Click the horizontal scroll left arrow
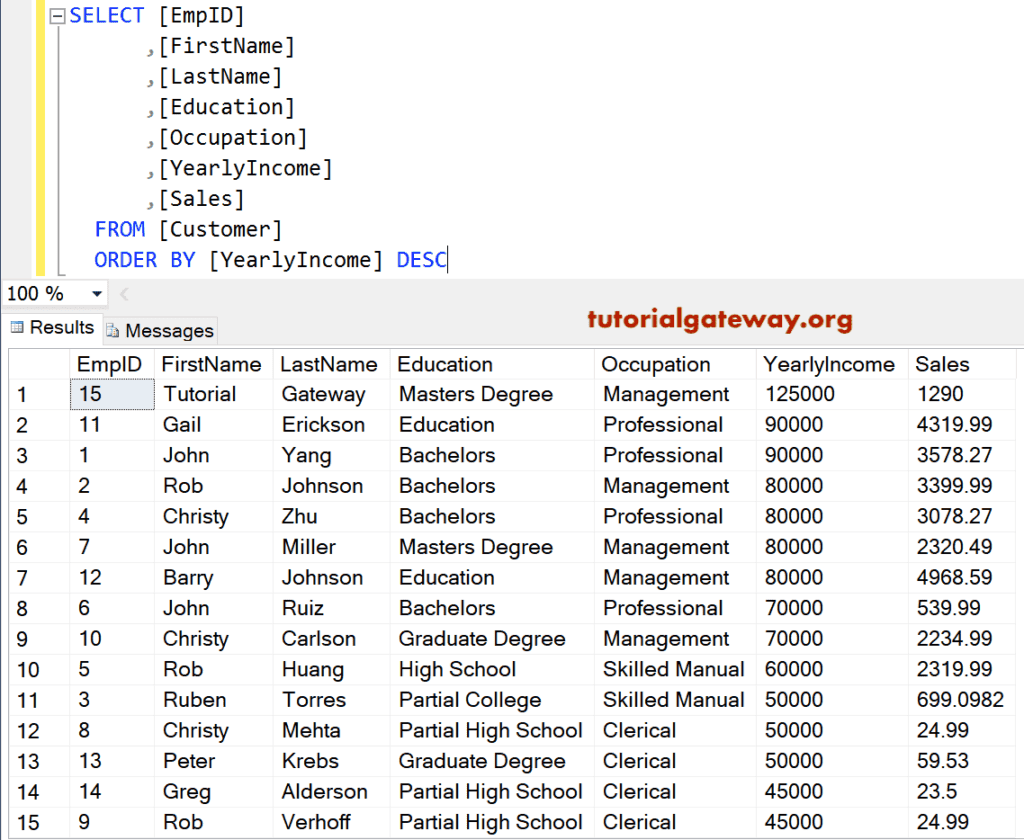This screenshot has width=1024, height=840. 125,295
